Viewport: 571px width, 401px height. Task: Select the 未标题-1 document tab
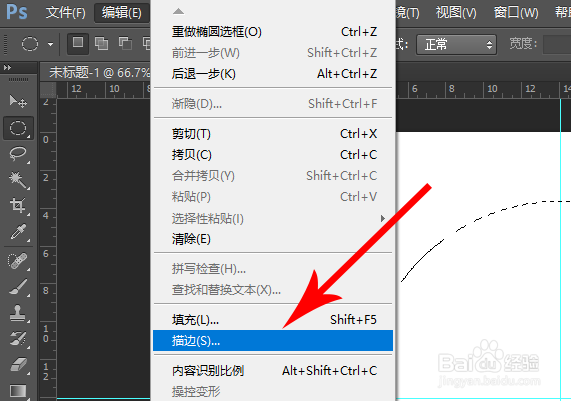pos(99,72)
